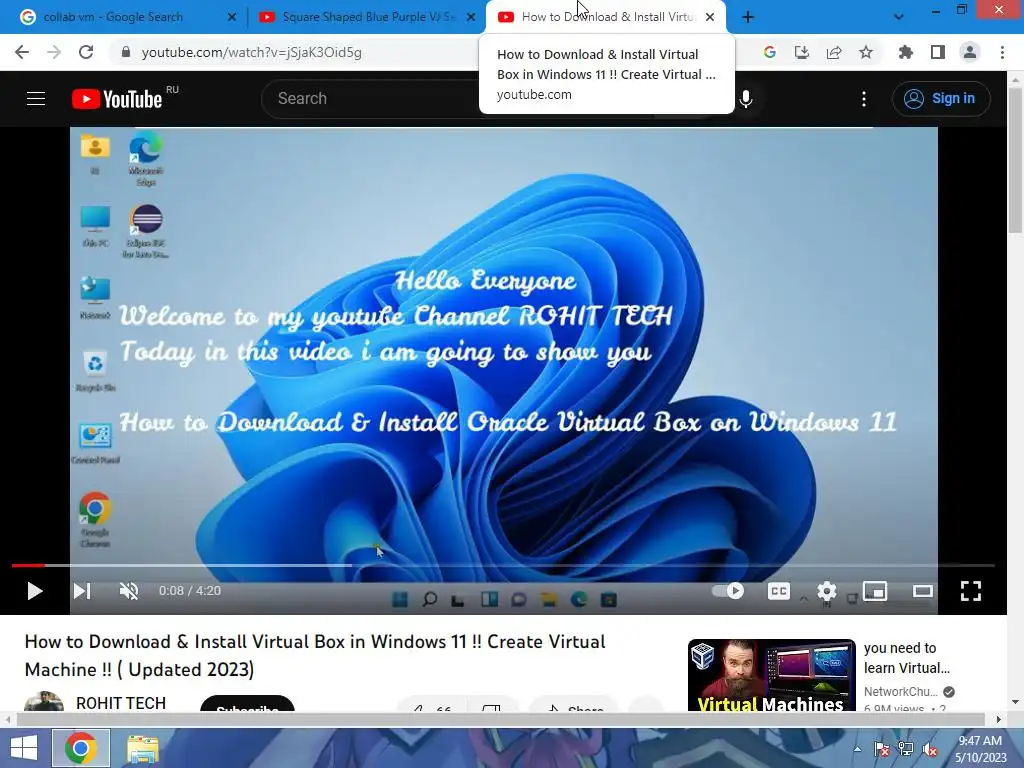Click the install app icon in address bar
1024x768 pixels.
tap(802, 52)
